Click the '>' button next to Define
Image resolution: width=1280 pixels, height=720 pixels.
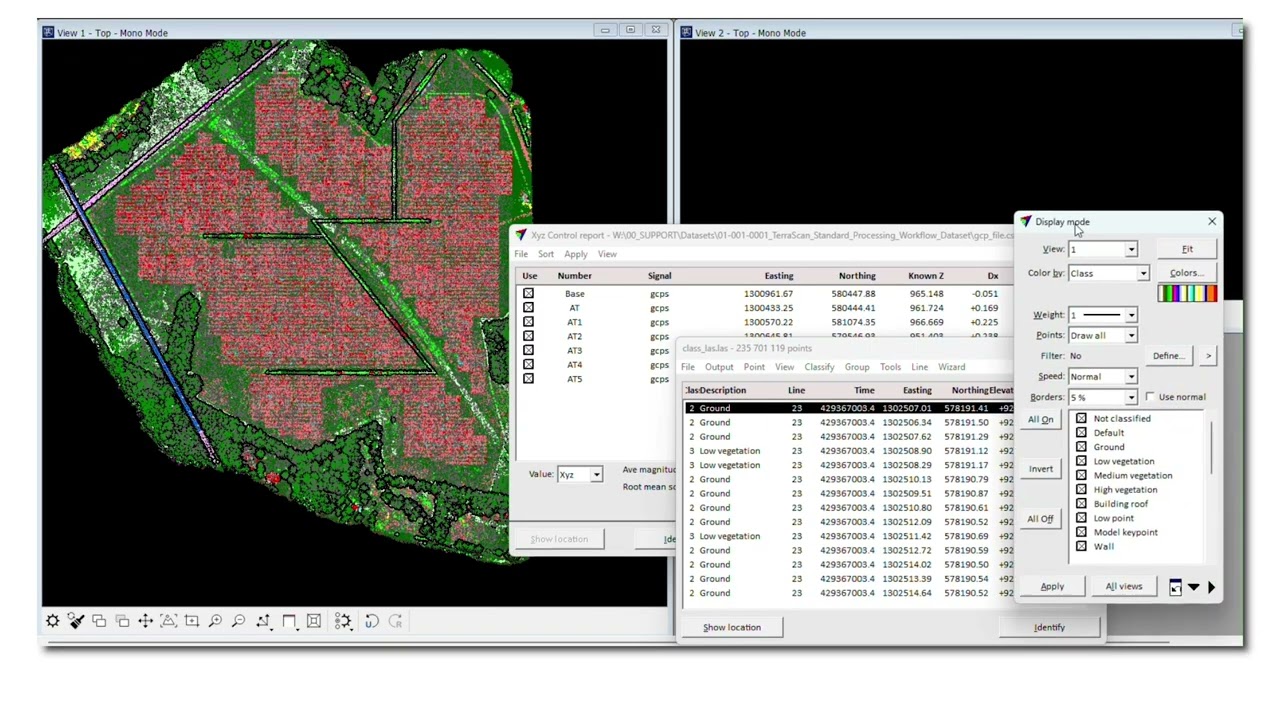(x=1208, y=356)
